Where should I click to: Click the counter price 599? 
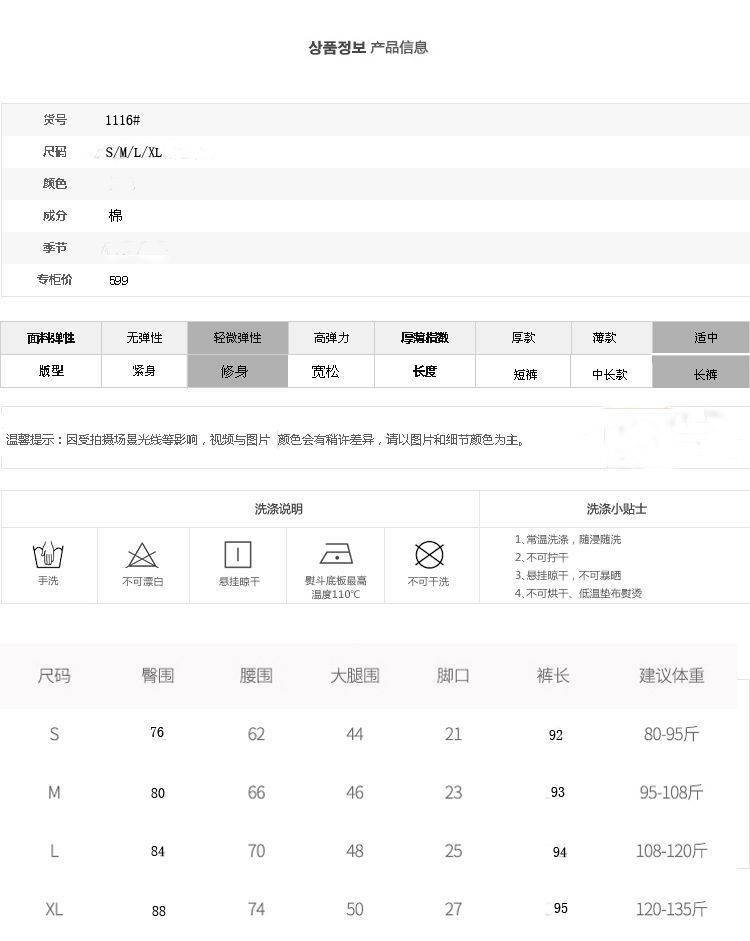tap(119, 280)
